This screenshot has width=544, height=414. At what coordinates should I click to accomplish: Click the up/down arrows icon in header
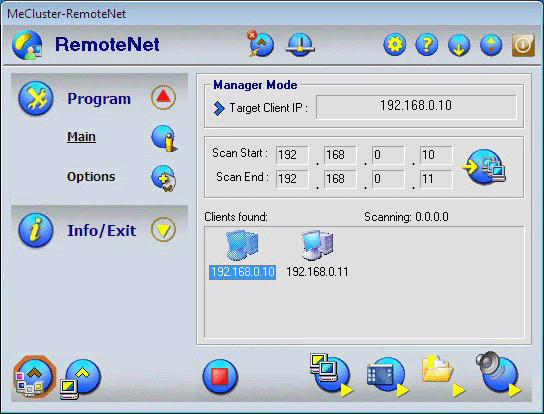click(491, 45)
